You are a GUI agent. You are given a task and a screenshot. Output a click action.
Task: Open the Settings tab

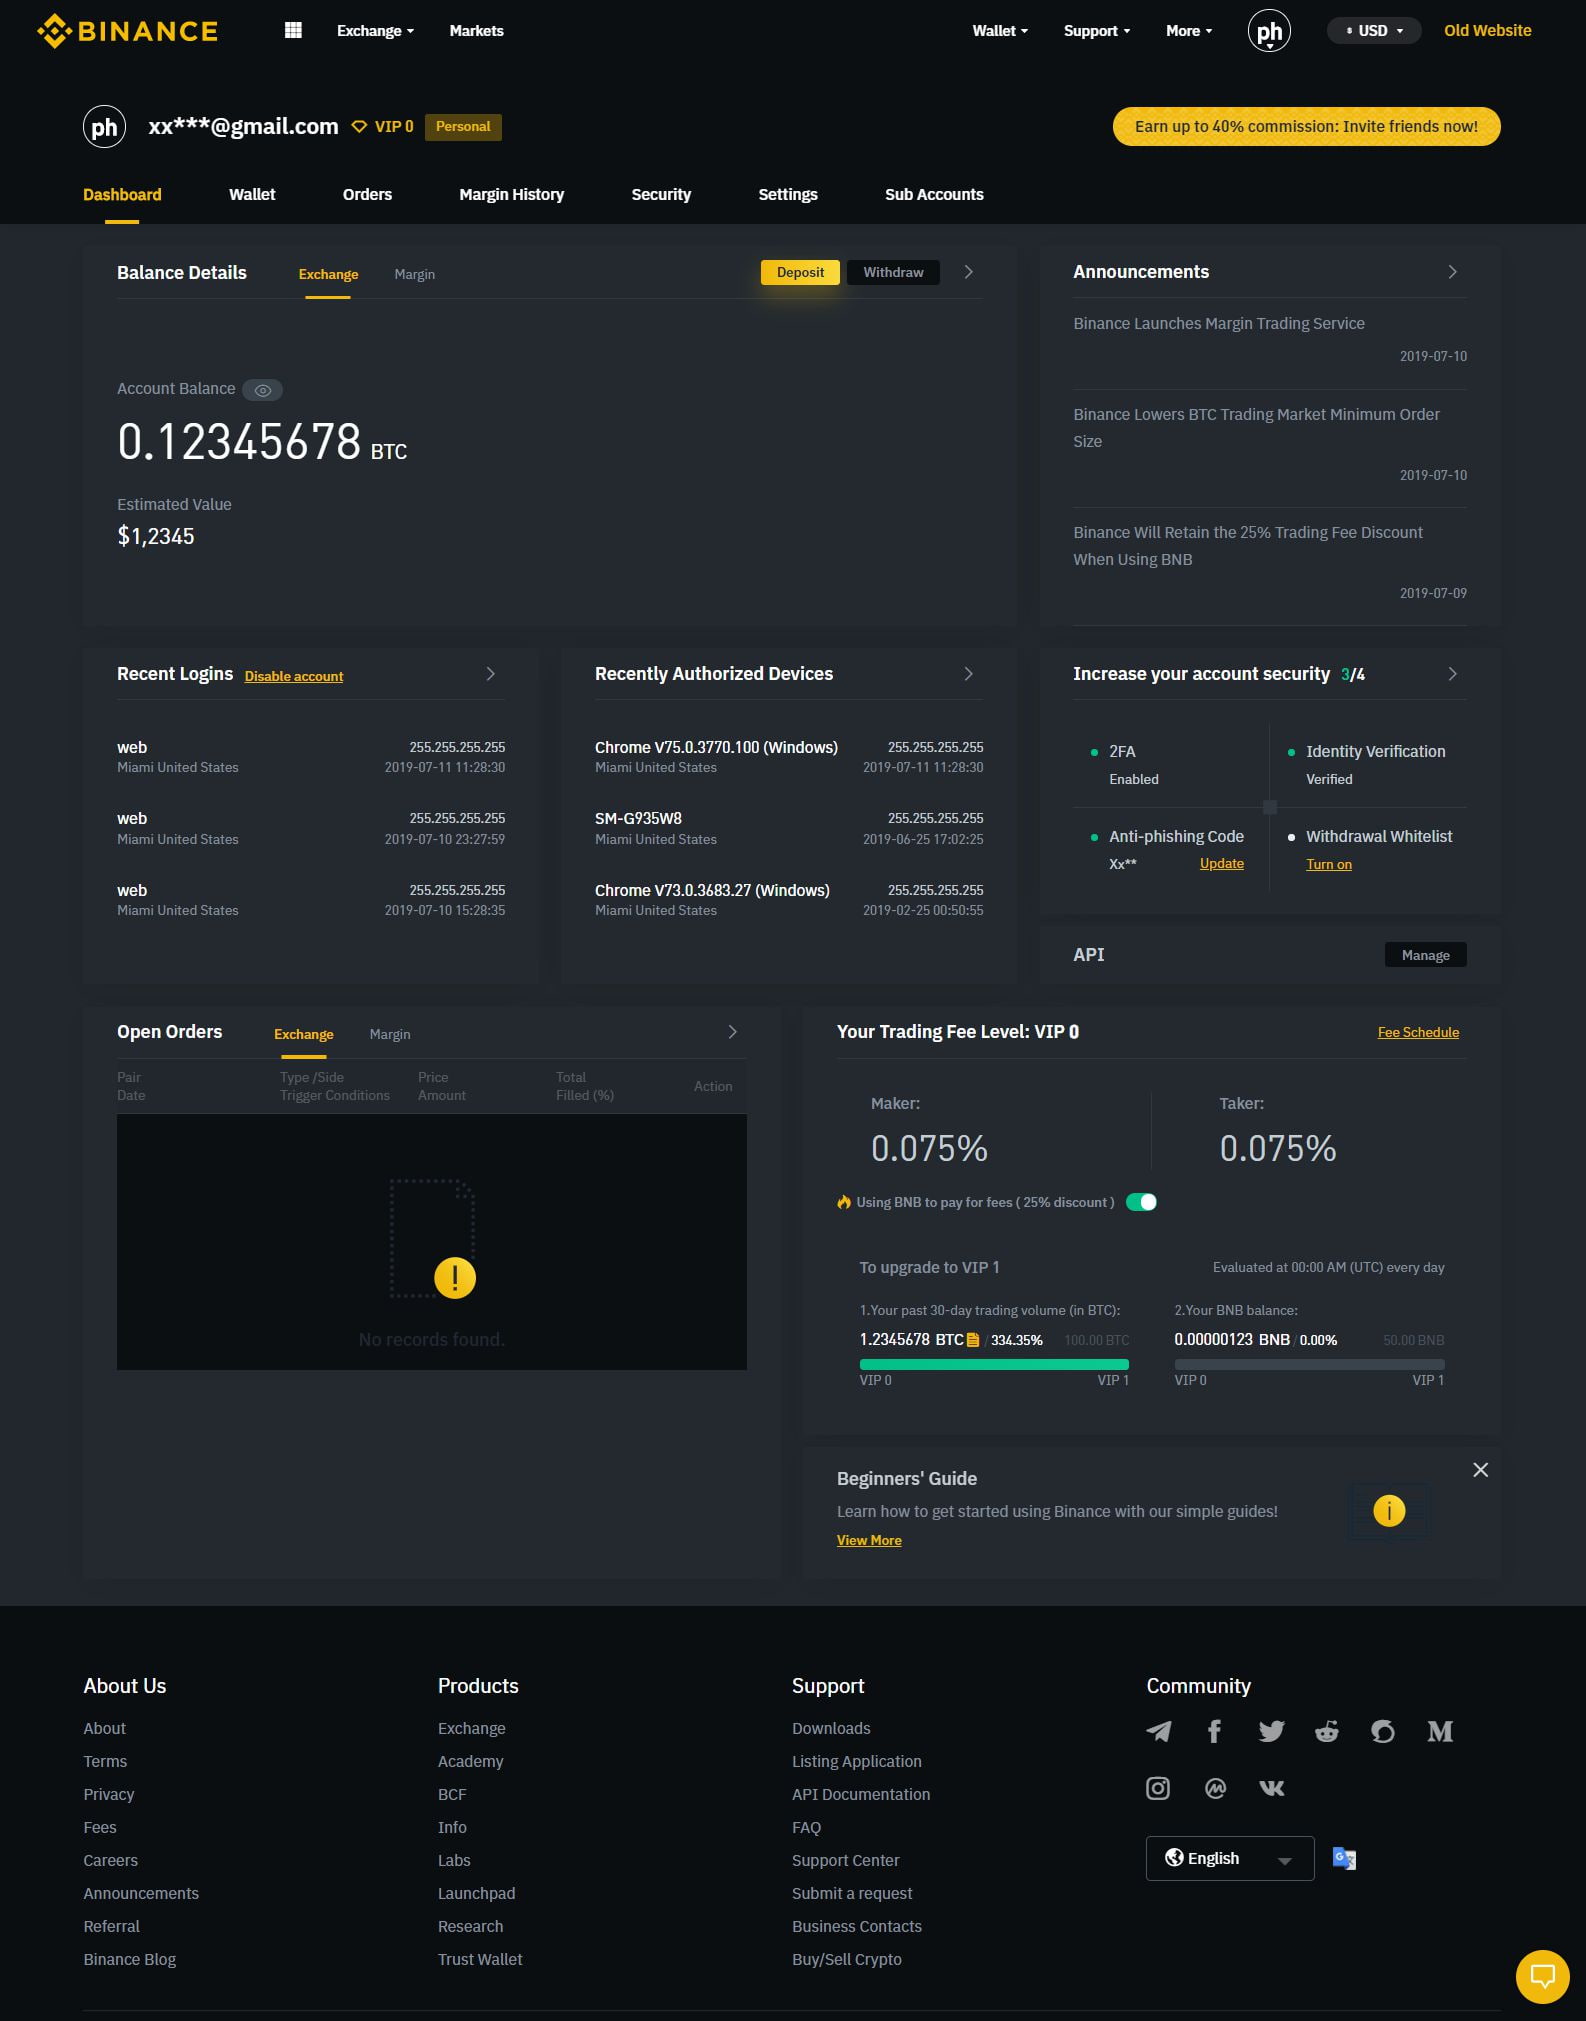tap(788, 195)
